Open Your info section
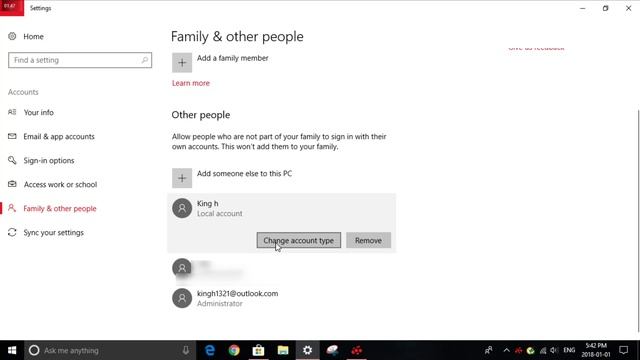 coord(38,112)
